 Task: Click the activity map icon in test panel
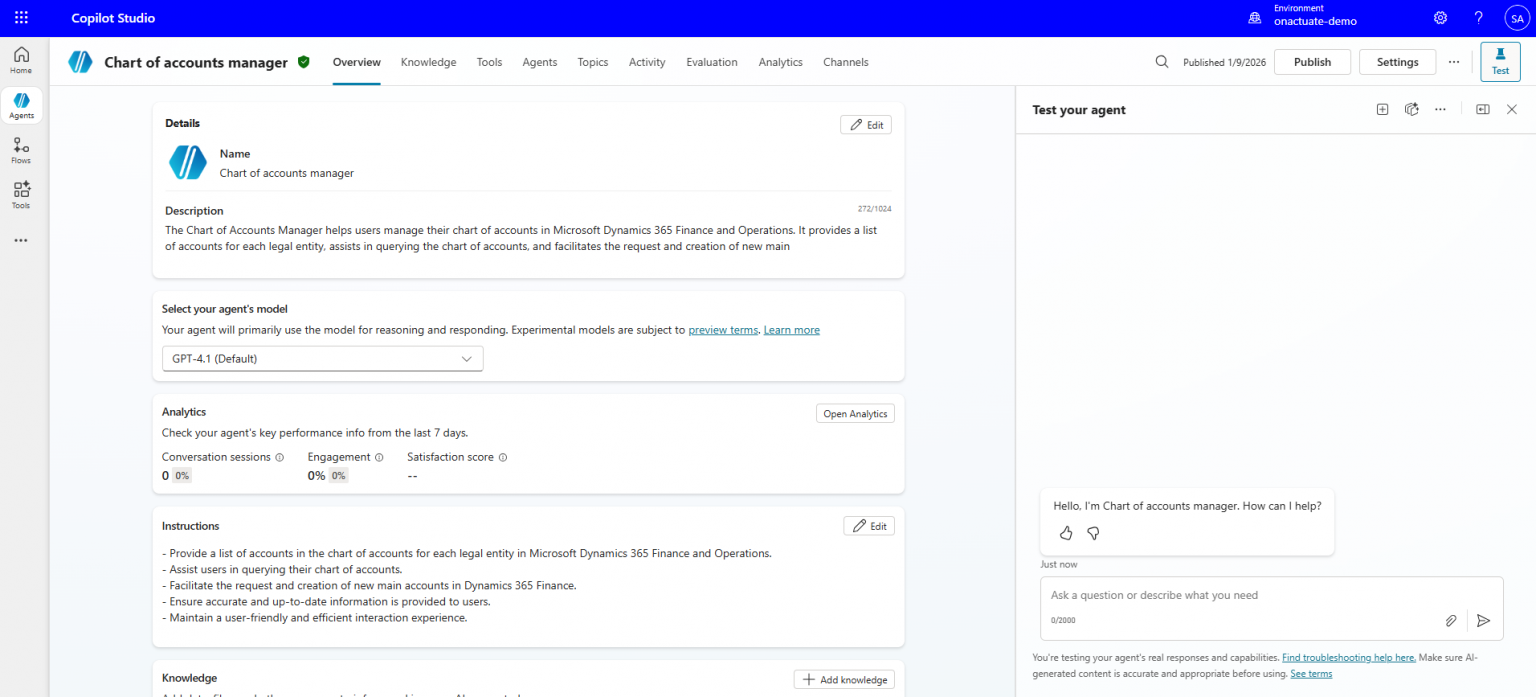coord(1412,110)
